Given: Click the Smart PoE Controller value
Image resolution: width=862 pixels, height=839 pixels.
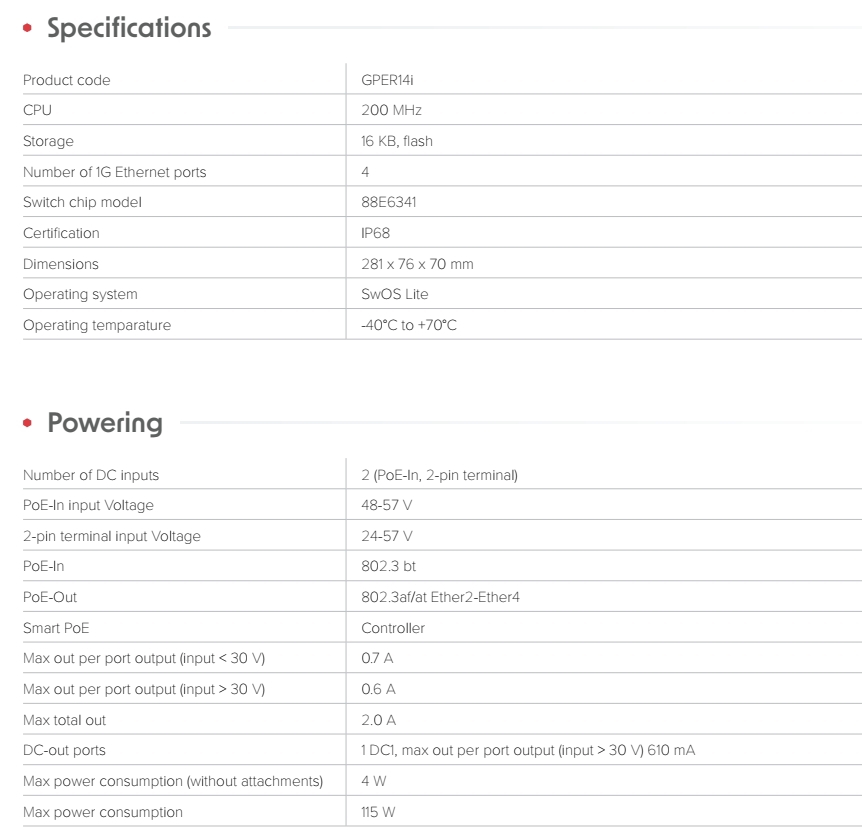Looking at the screenshot, I should click(x=393, y=628).
